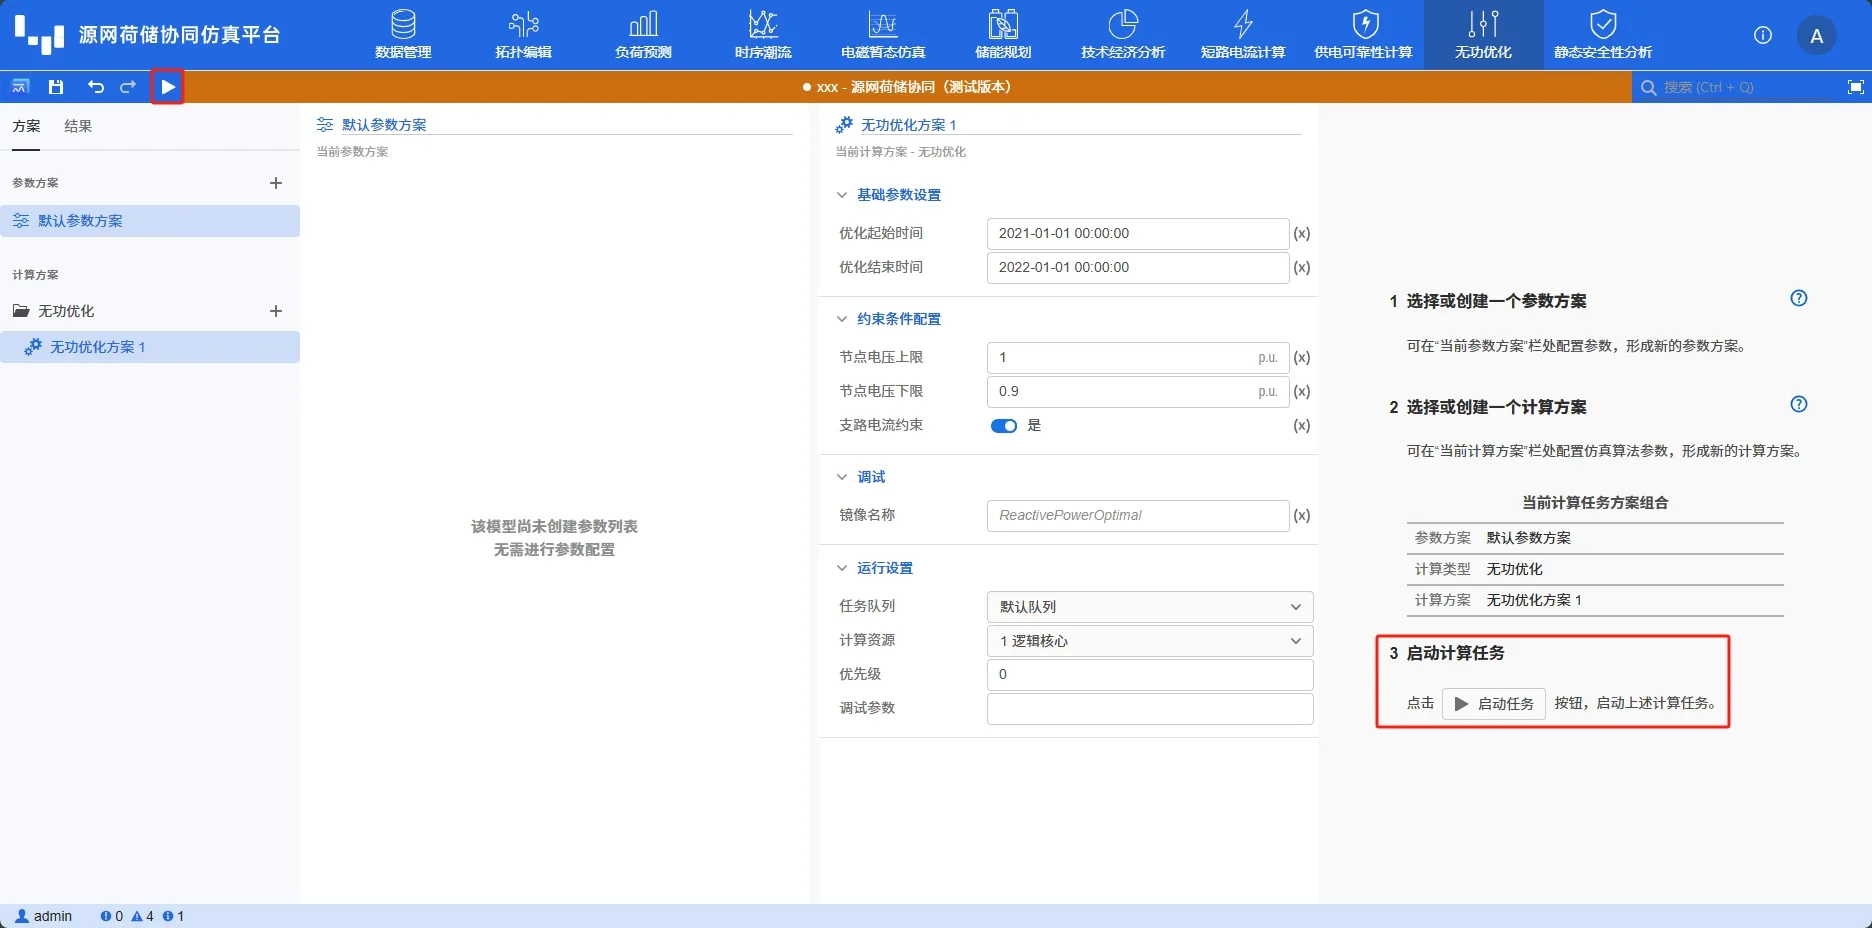This screenshot has width=1872, height=928.
Task: Open the 负荷预测 module
Action: point(643,35)
